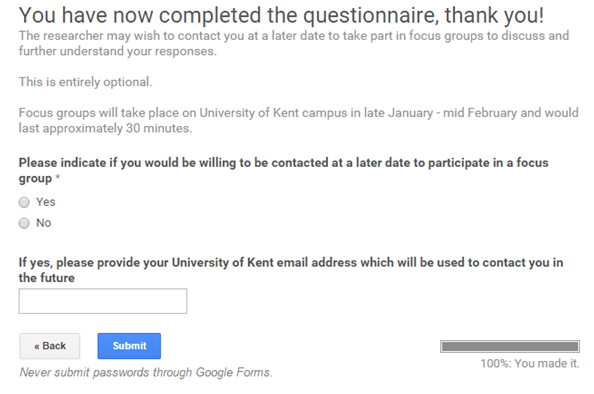Click the "Never submit passwords through Google Forms" notice
Screen dimensions: 594x394
[146, 372]
